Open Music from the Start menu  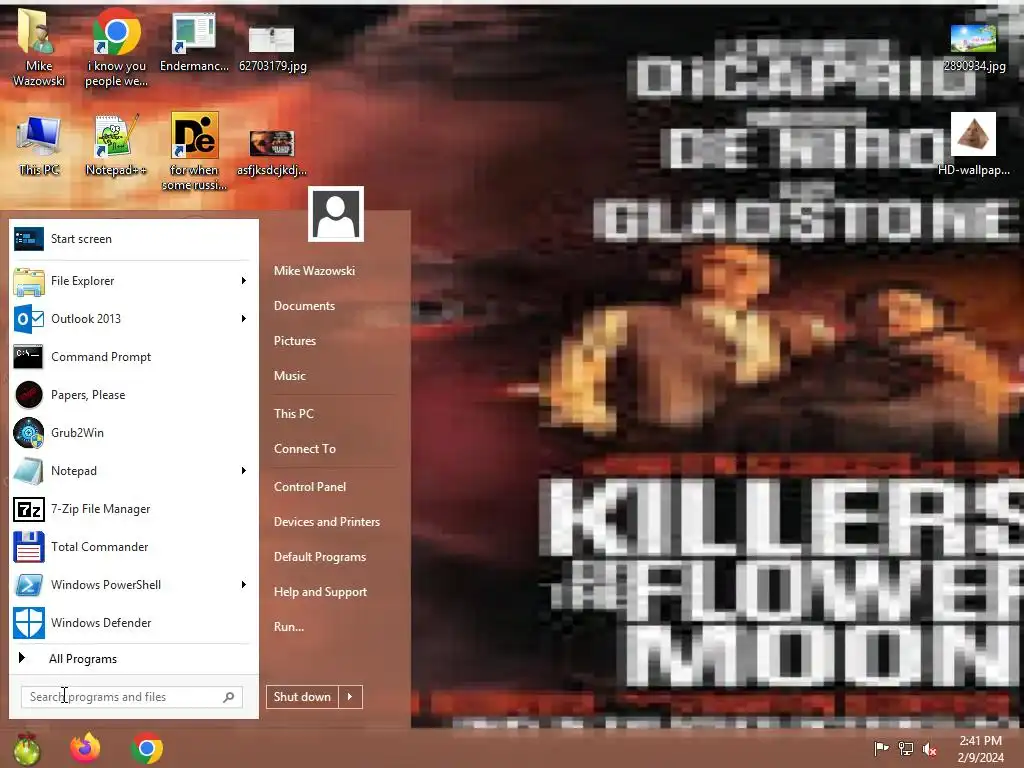(289, 376)
